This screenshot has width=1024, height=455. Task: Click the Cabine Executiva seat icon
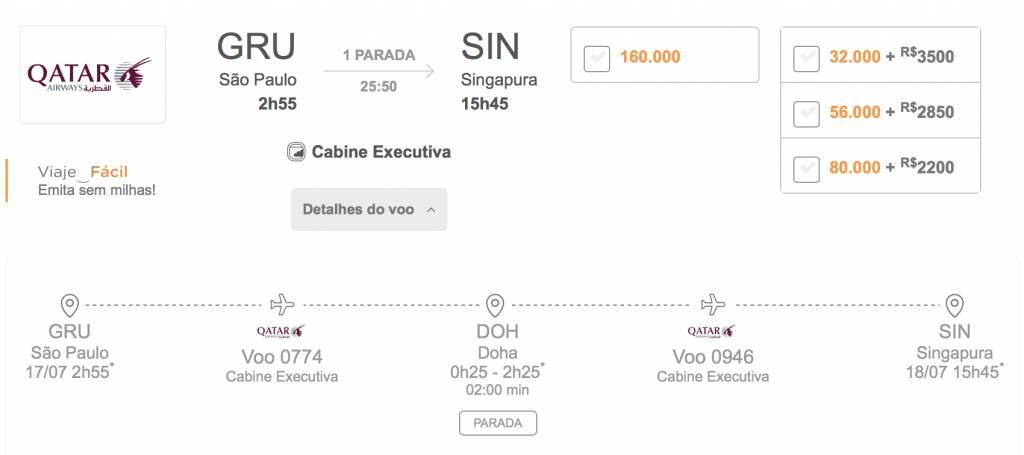pyautogui.click(x=296, y=152)
